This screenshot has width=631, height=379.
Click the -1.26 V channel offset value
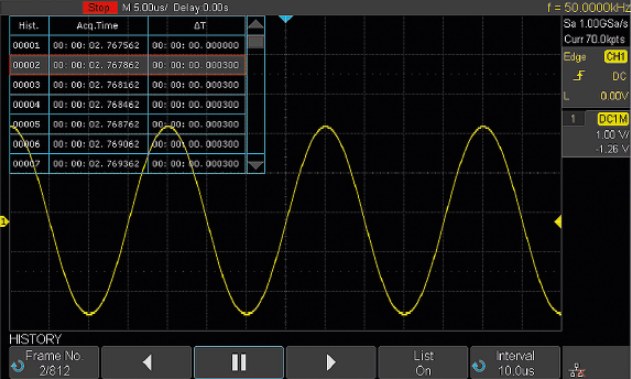tap(612, 149)
